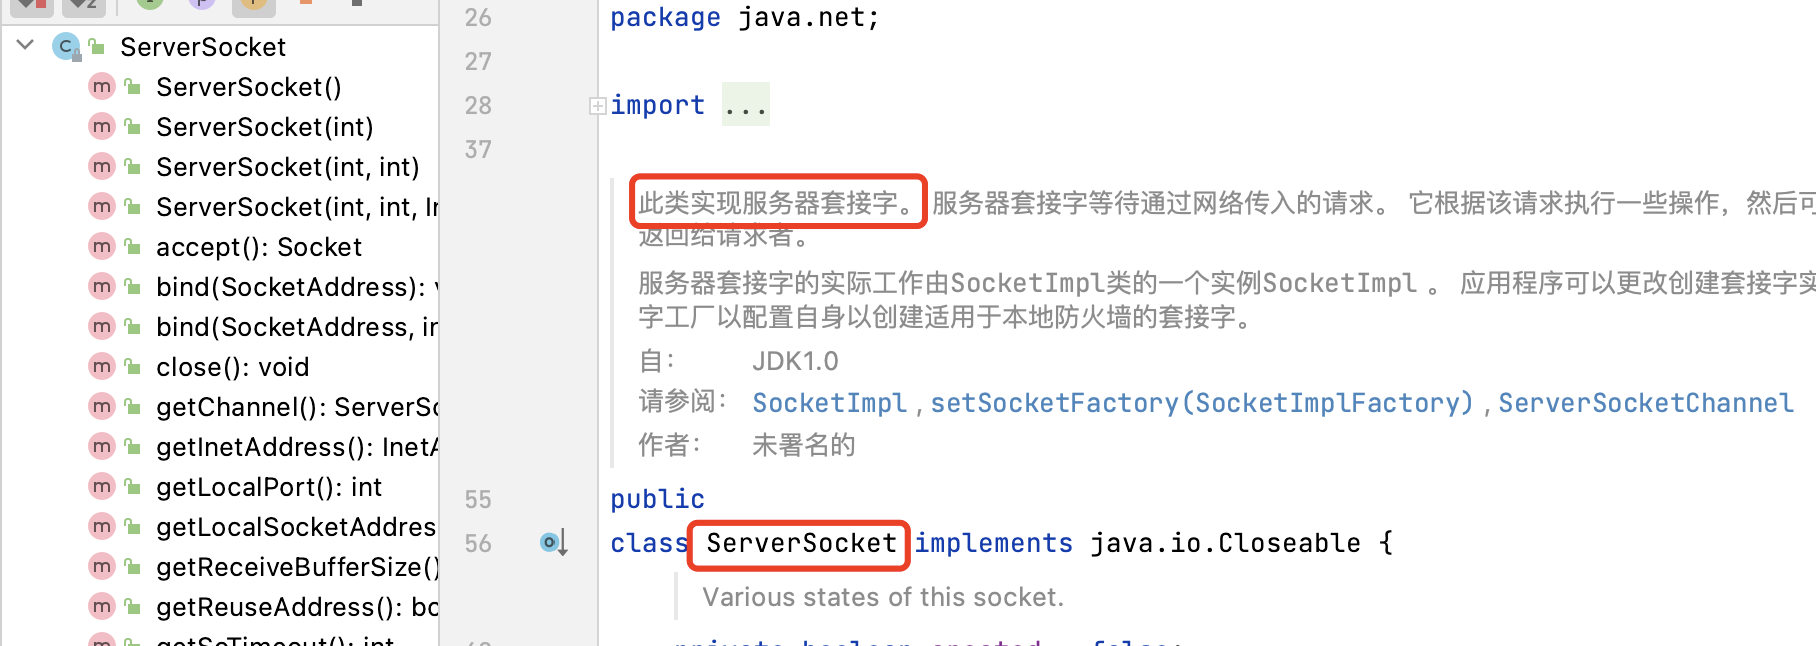This screenshot has width=1816, height=646.
Task: Click the method icon beside close(): void
Action: 102,366
